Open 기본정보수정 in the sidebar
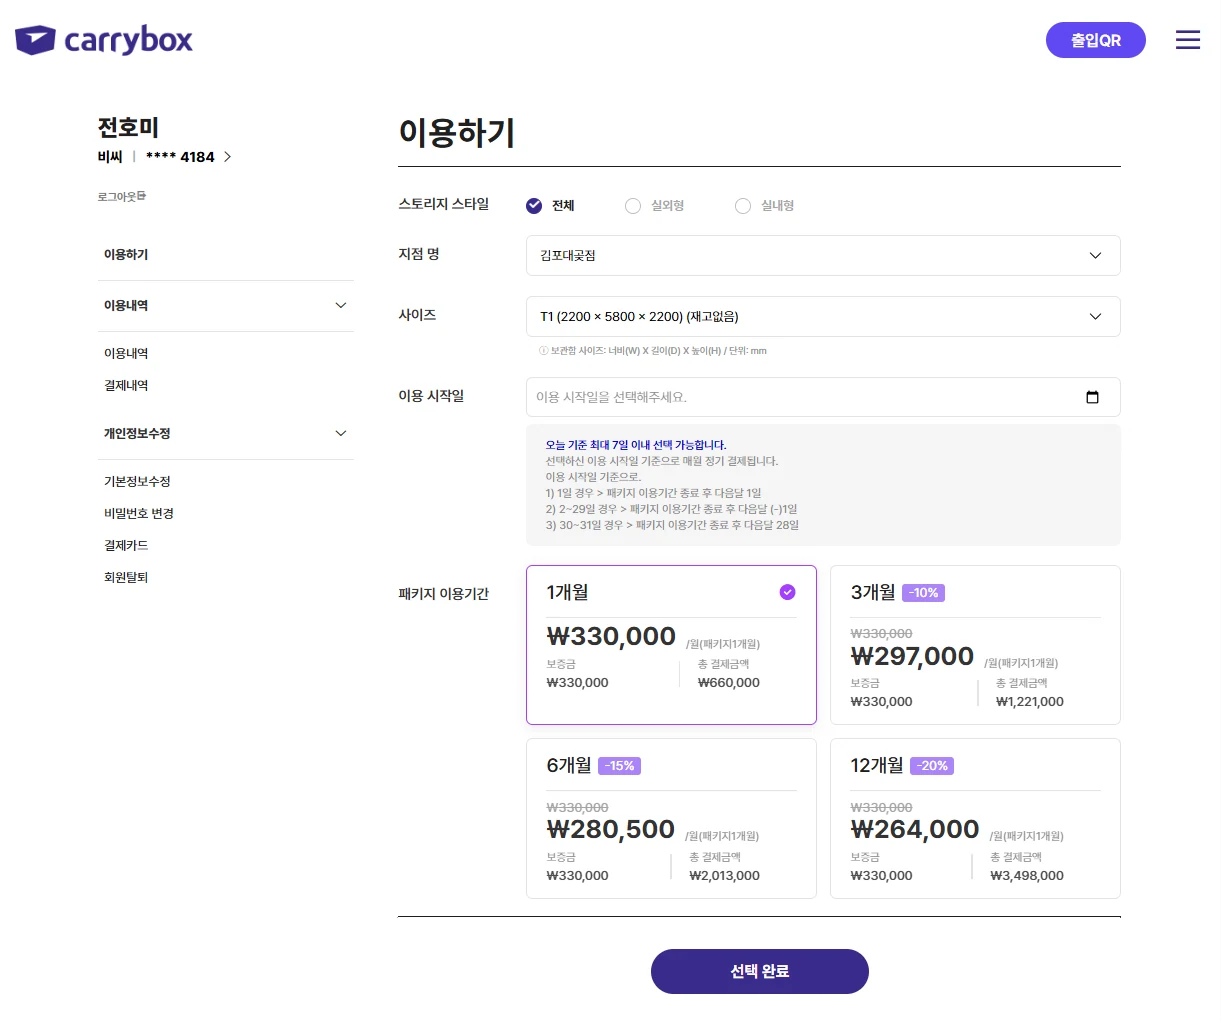Image resolution: width=1221 pixels, height=1022 pixels. (x=137, y=482)
